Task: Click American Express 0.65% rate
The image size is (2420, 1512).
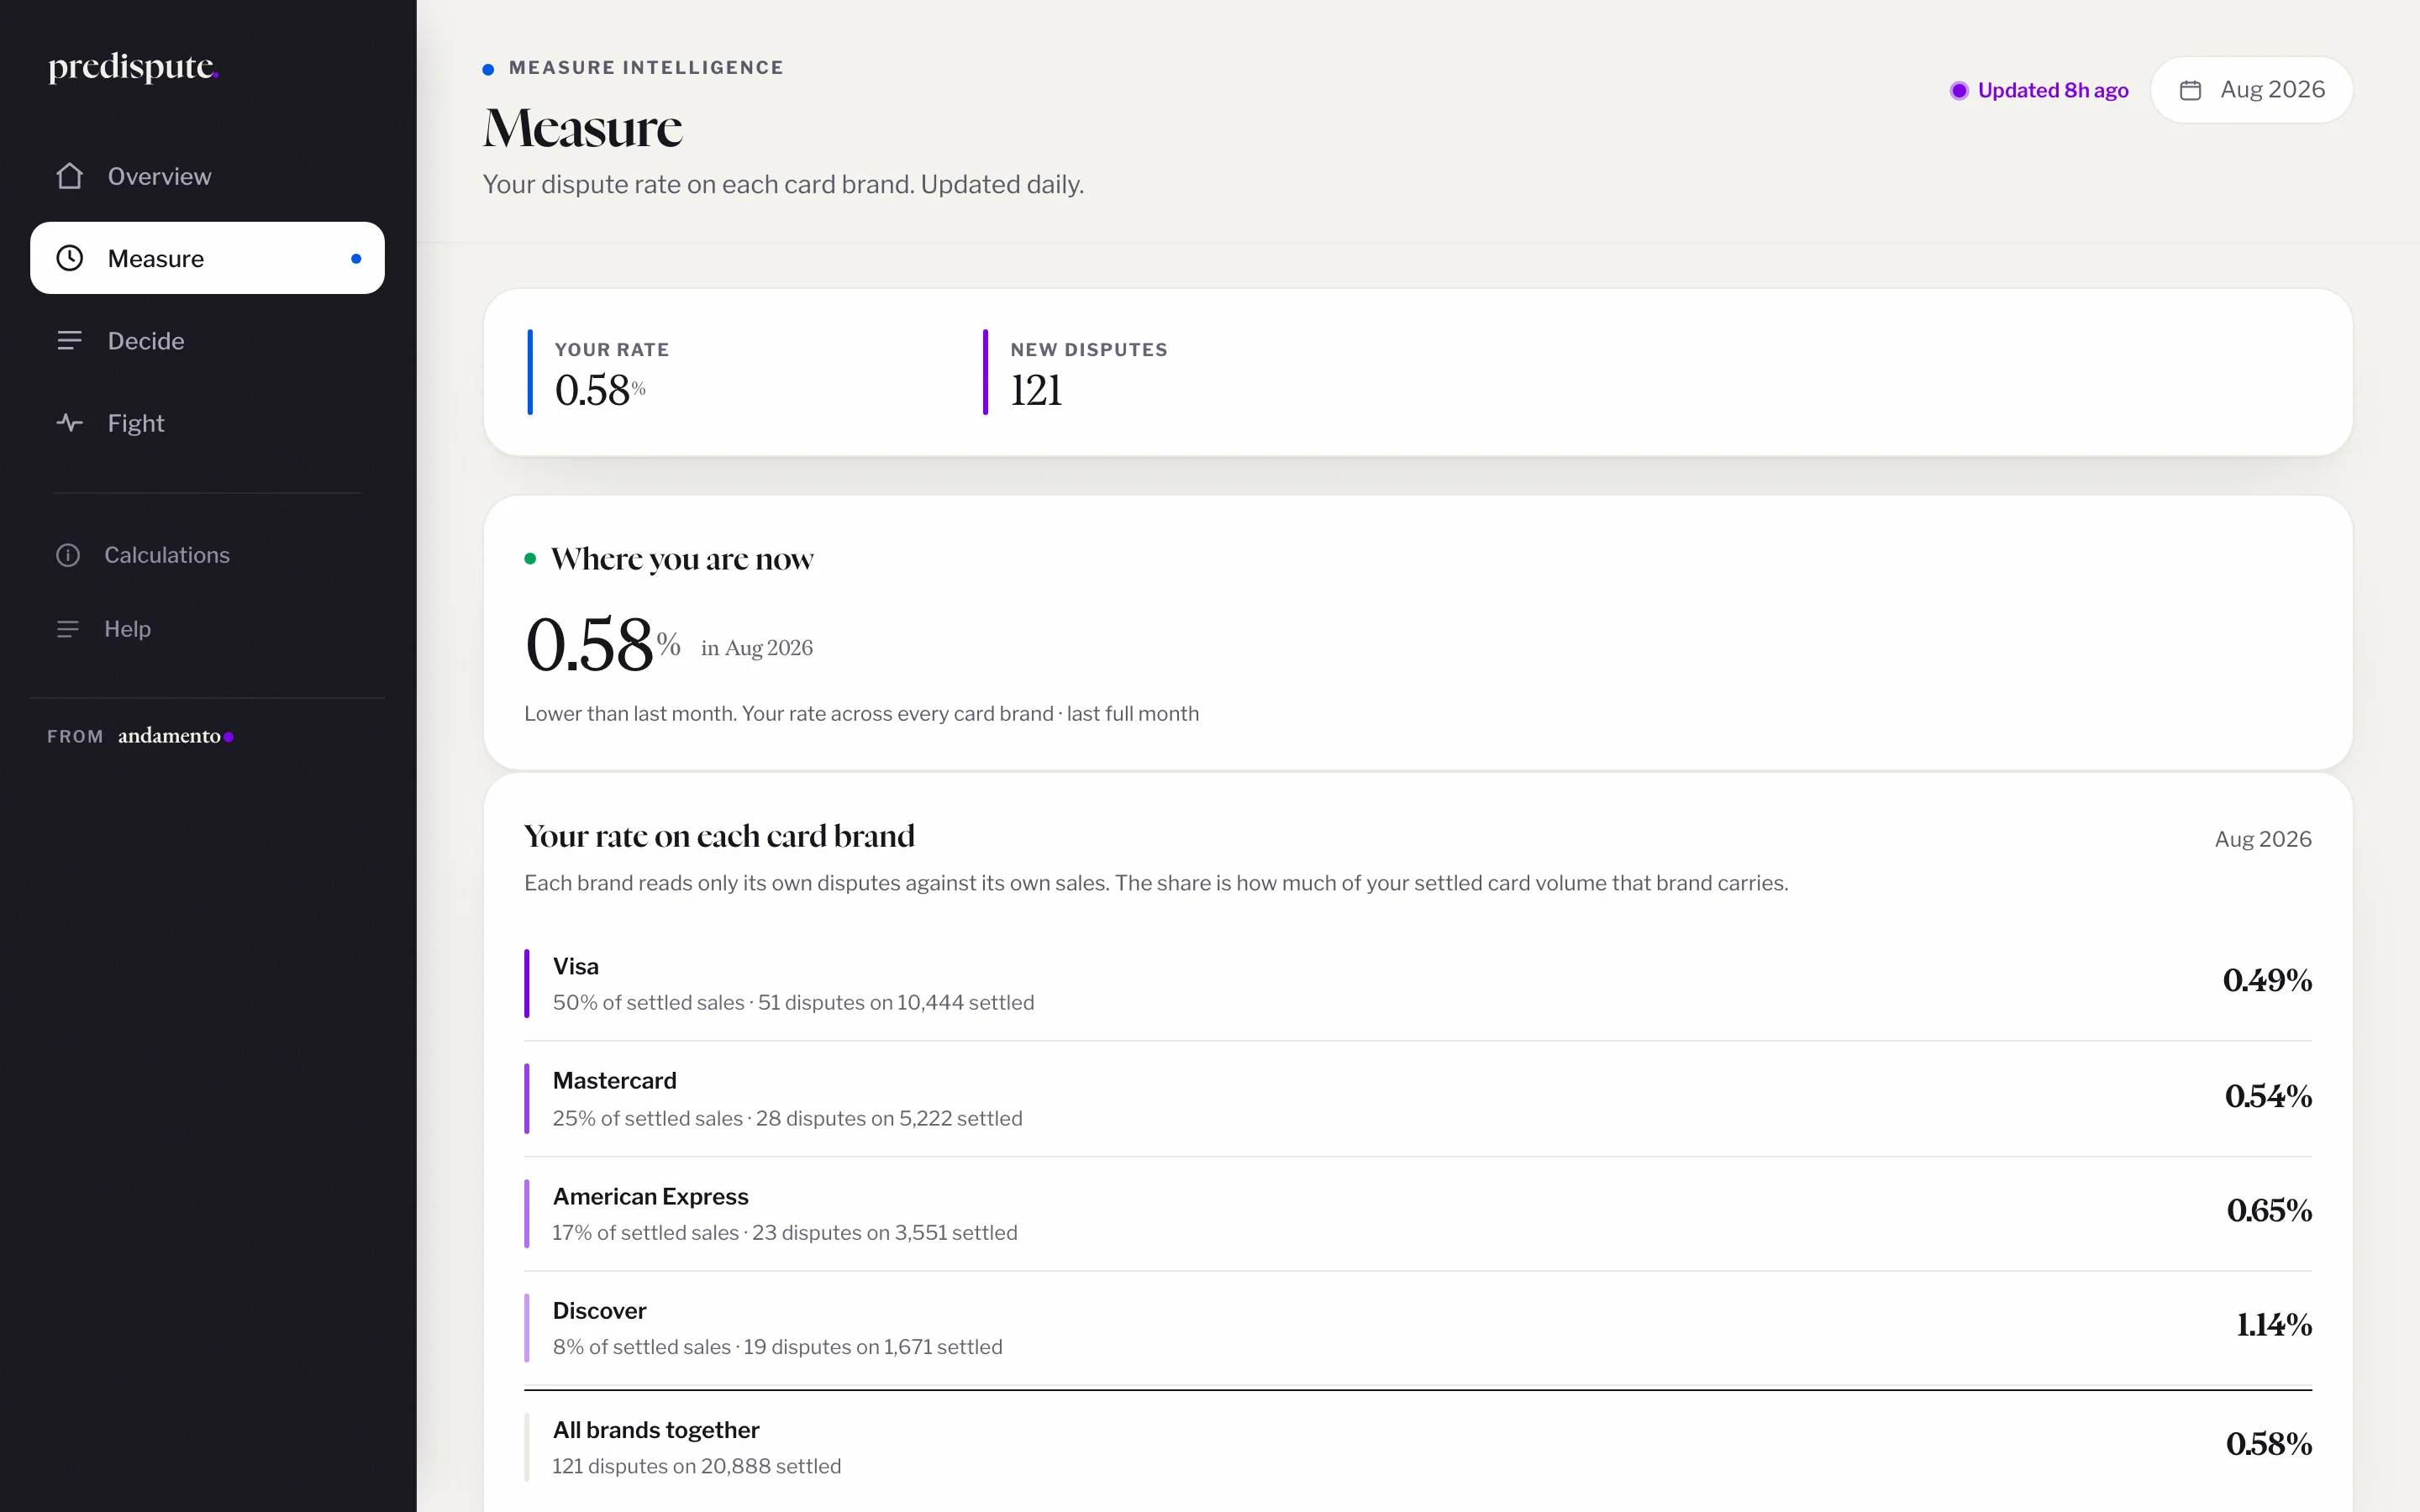Action: click(2269, 1211)
